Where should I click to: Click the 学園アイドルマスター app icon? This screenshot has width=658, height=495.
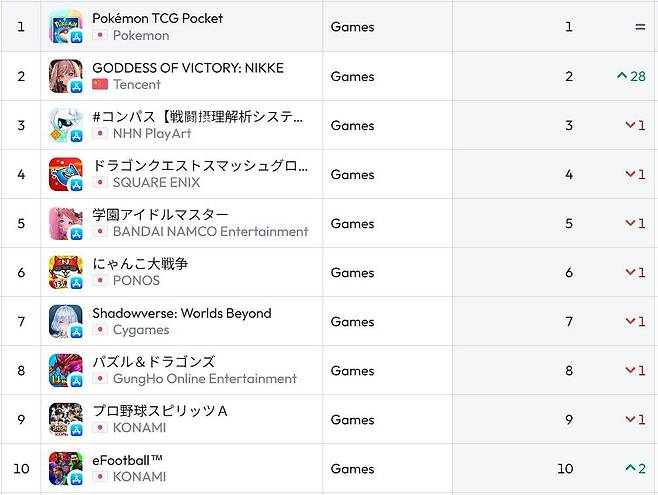[x=65, y=223]
